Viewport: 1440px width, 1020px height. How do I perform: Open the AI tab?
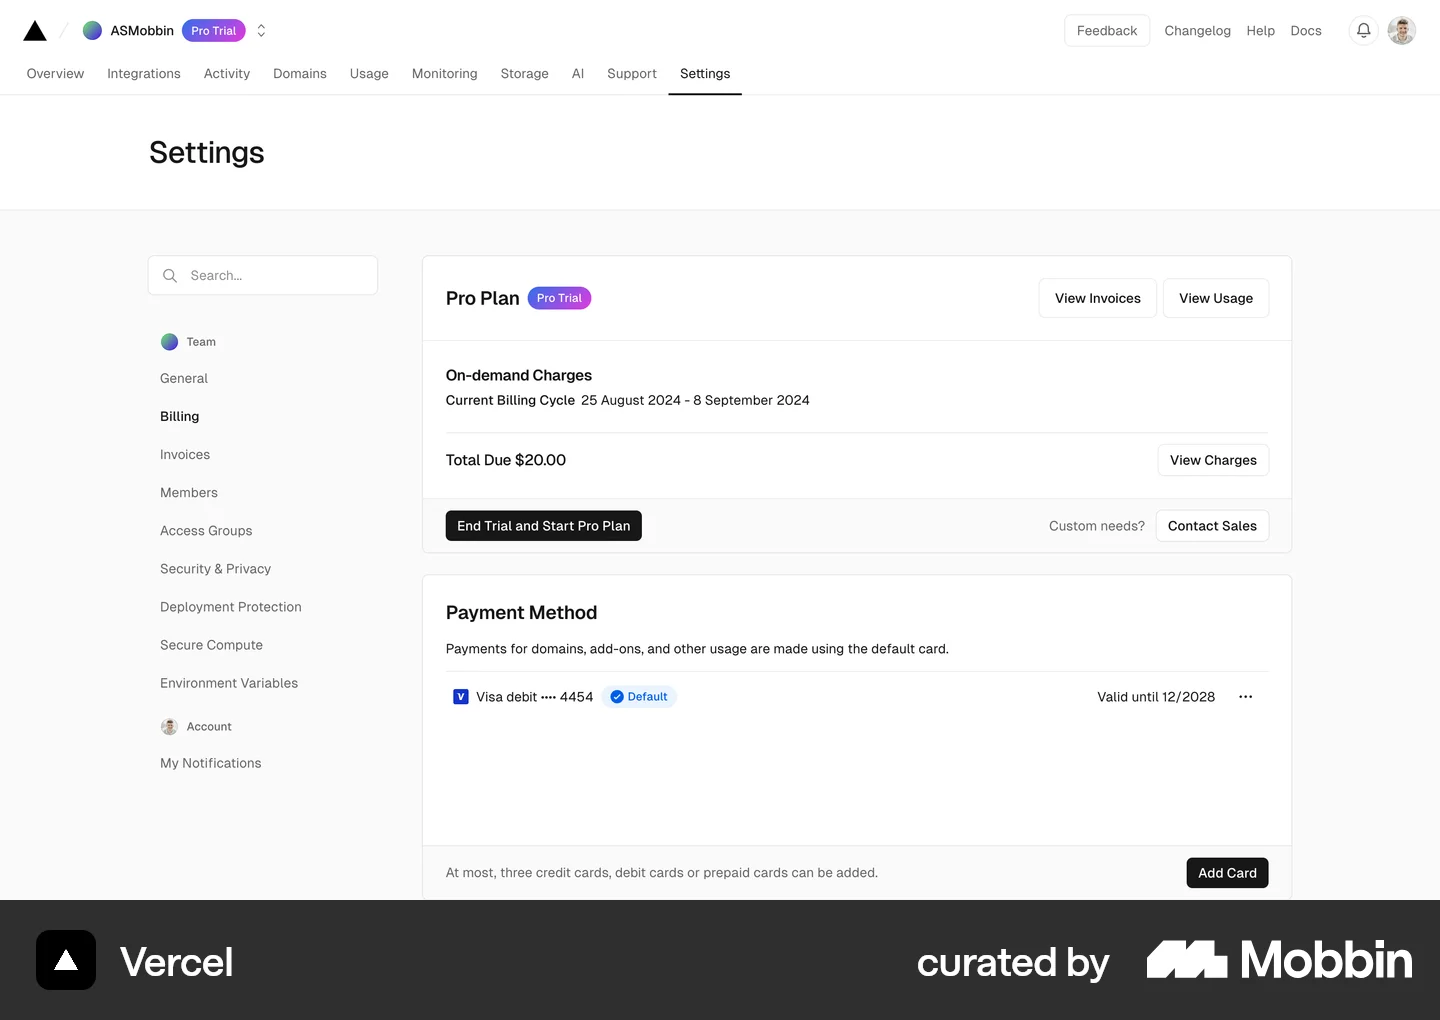coord(578,74)
